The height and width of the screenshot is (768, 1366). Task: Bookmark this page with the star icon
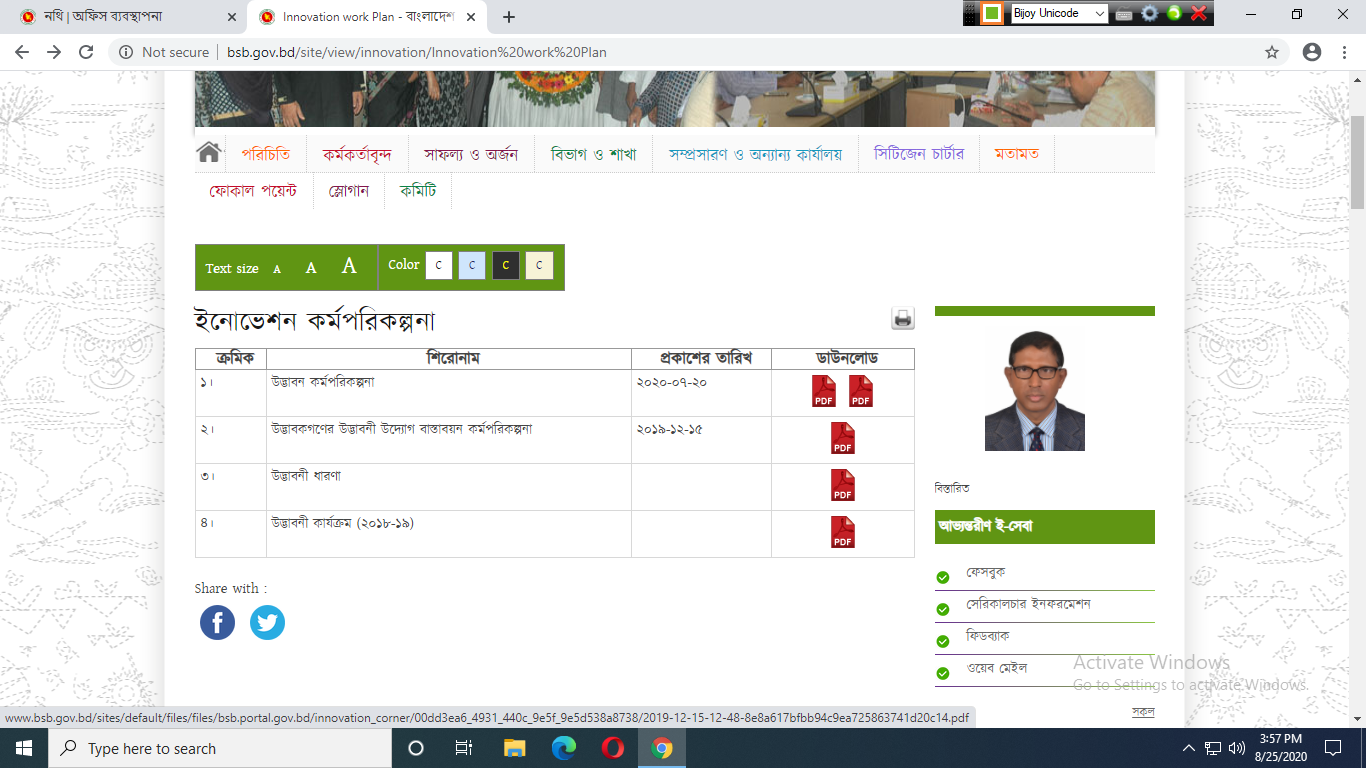(1272, 52)
